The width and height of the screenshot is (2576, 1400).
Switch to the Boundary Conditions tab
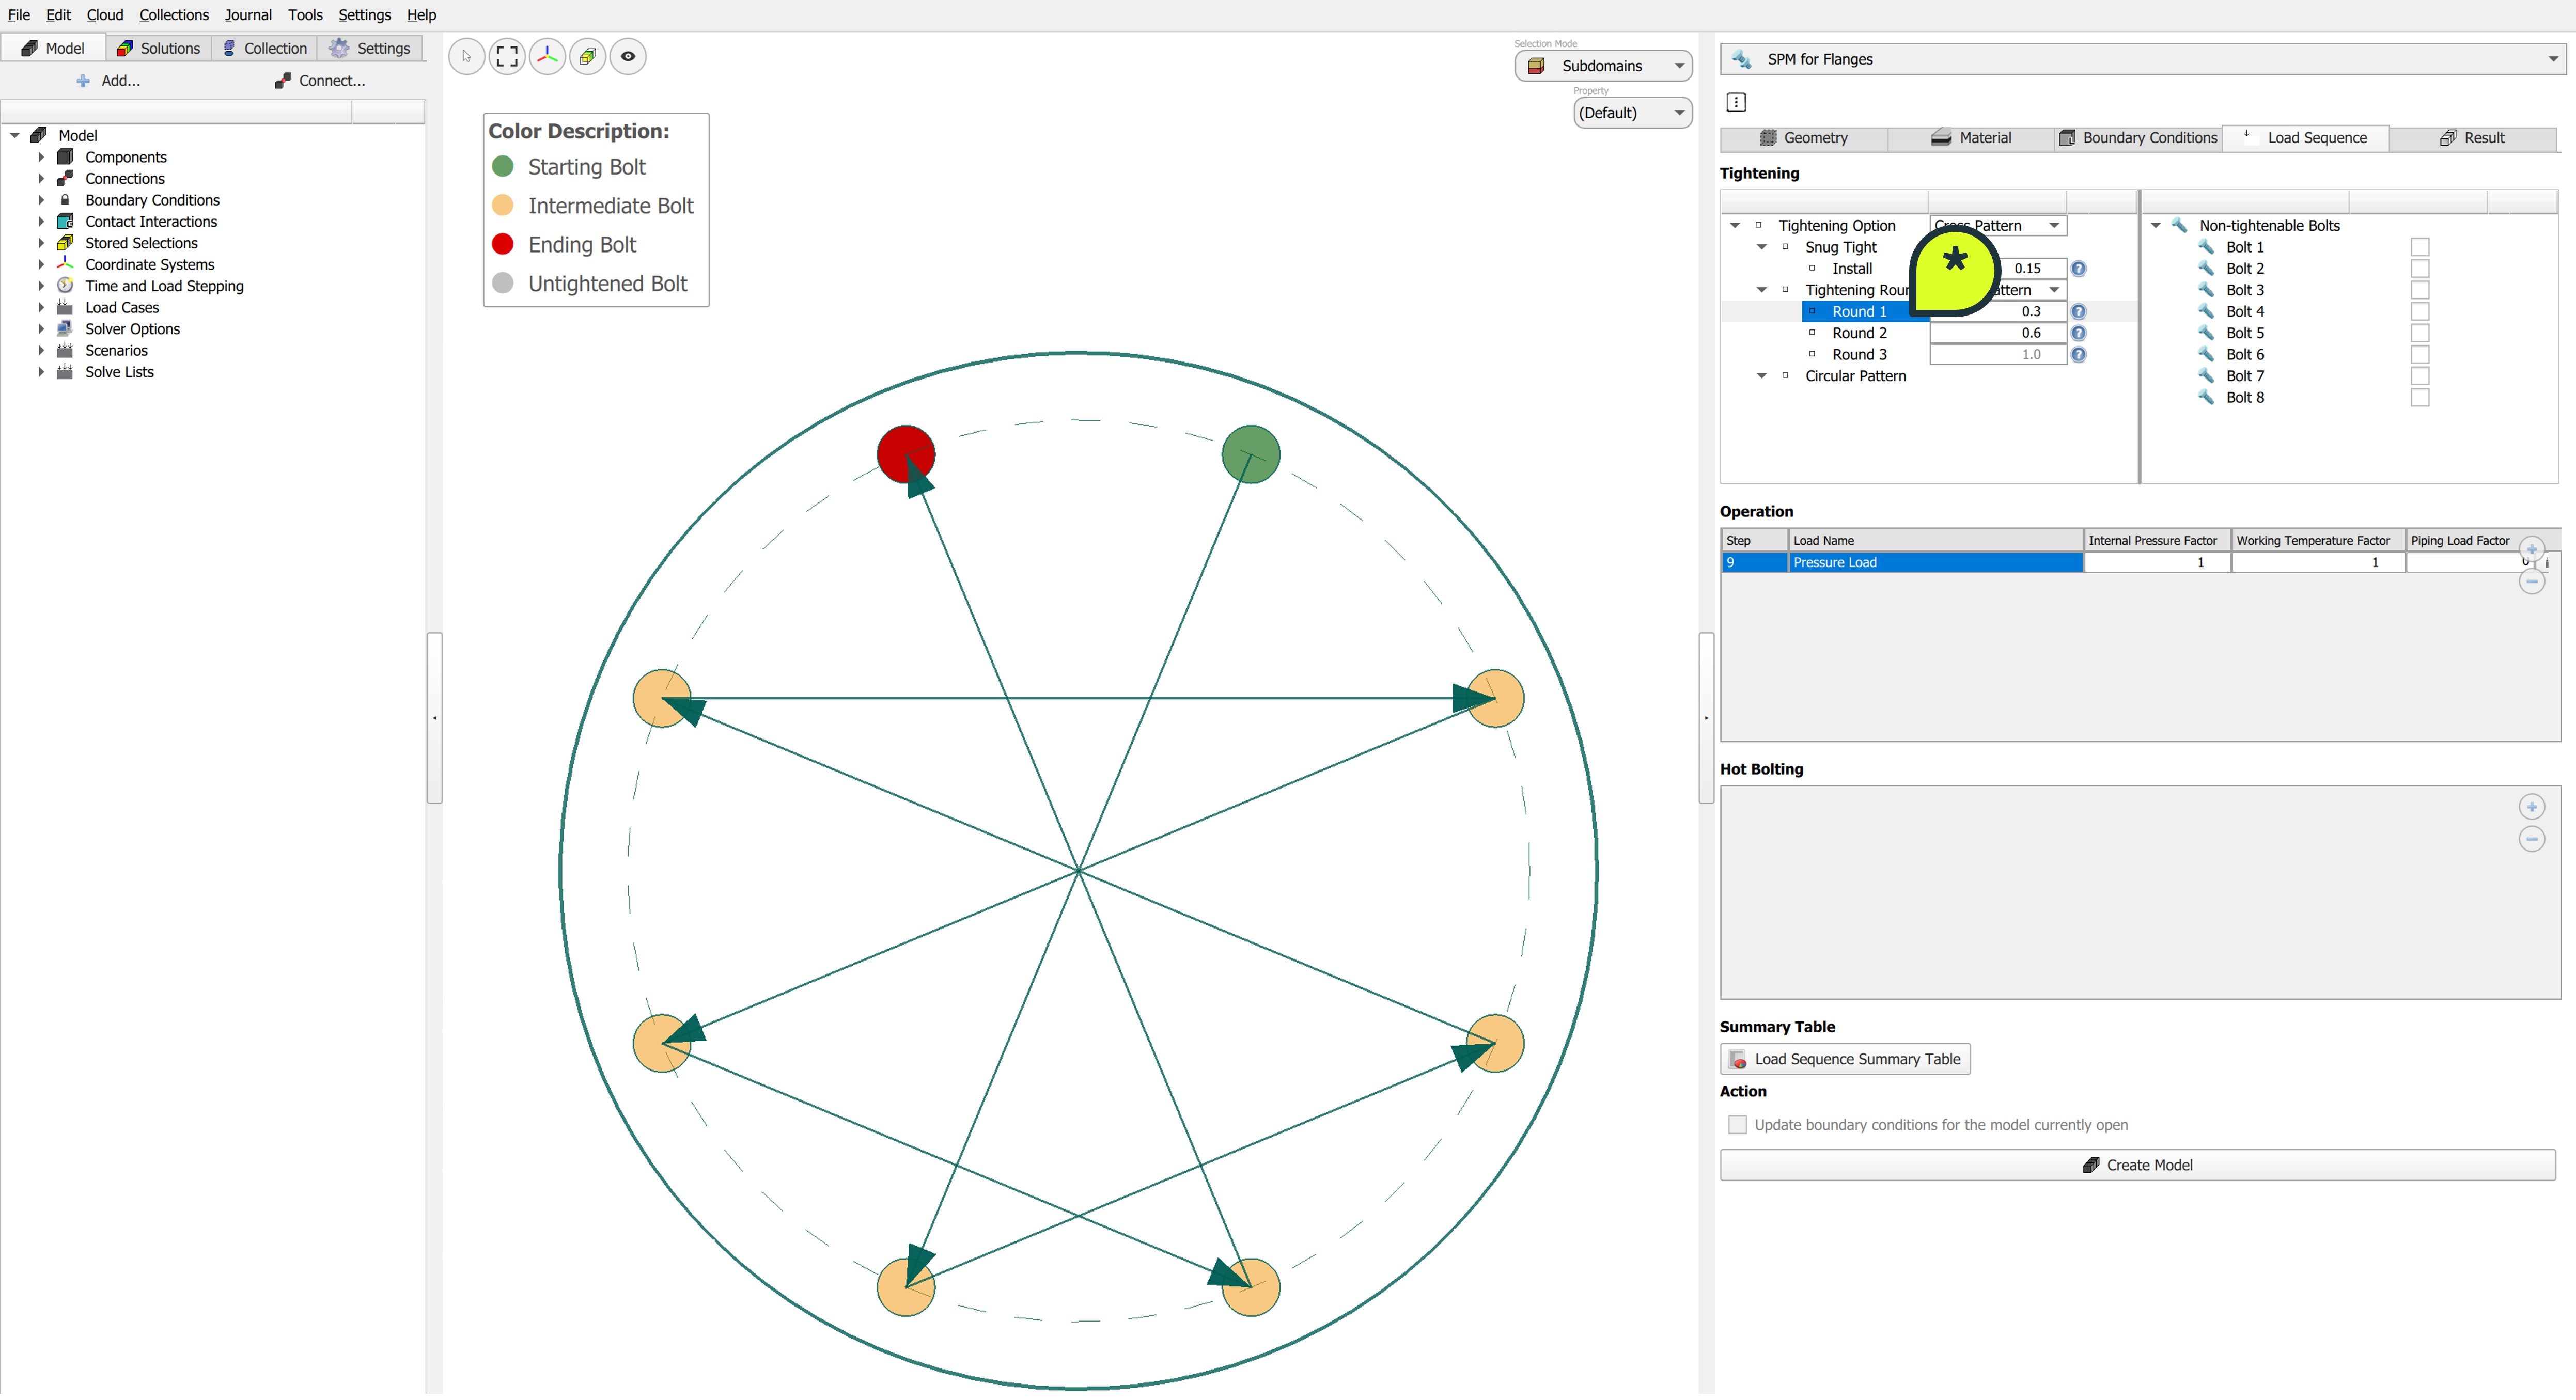point(2138,138)
